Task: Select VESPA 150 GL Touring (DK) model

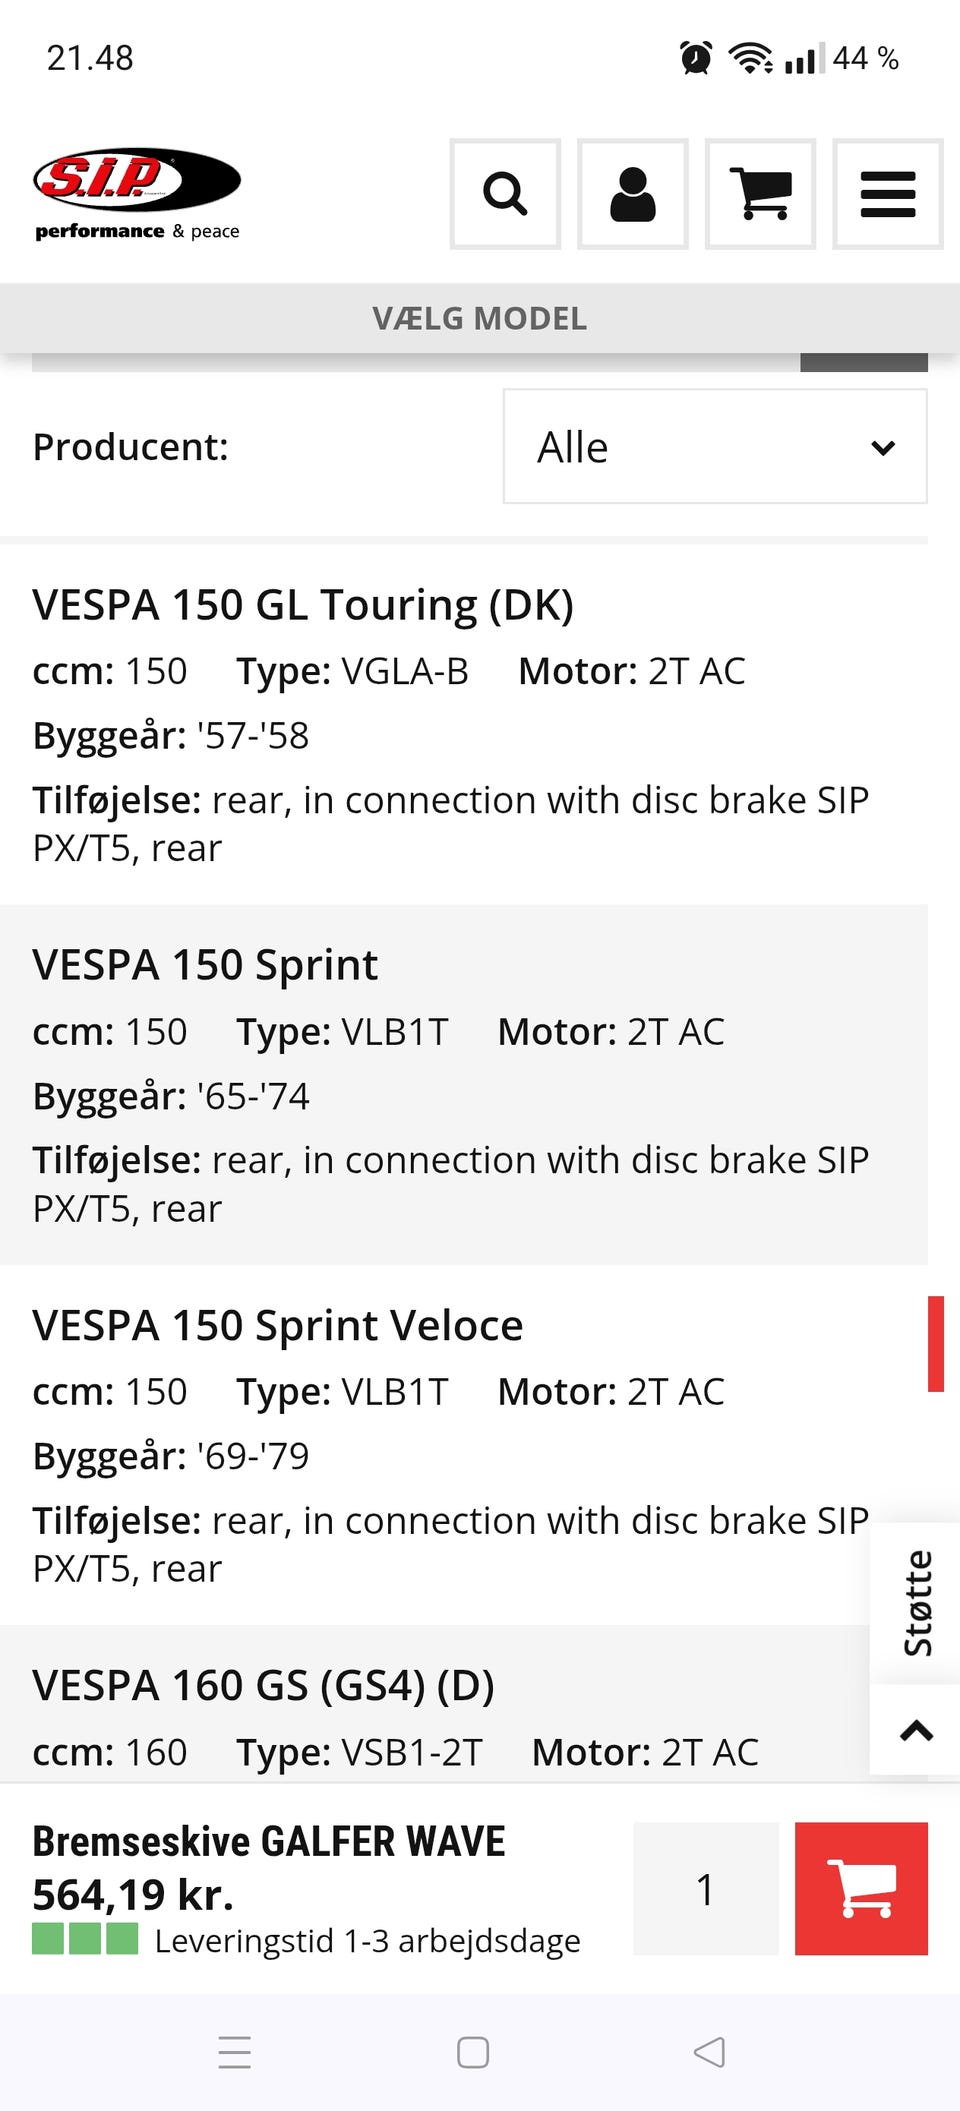Action: (303, 605)
